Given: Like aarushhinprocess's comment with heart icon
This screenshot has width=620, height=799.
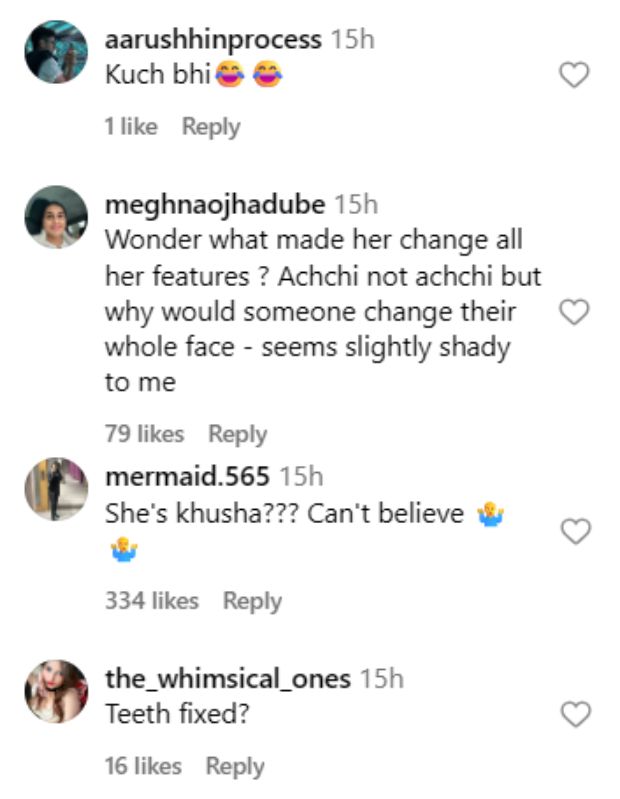Looking at the screenshot, I should point(573,74).
